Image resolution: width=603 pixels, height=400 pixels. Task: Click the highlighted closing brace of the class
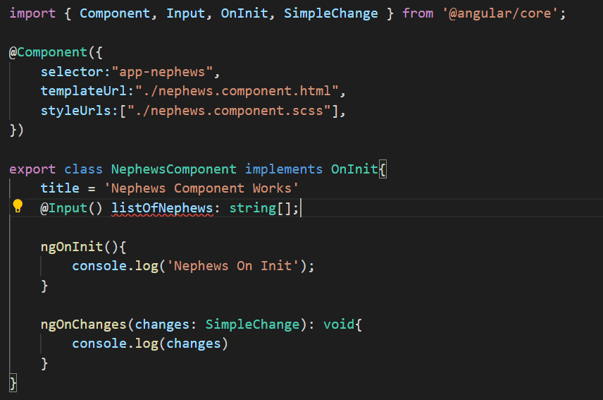tap(13, 383)
